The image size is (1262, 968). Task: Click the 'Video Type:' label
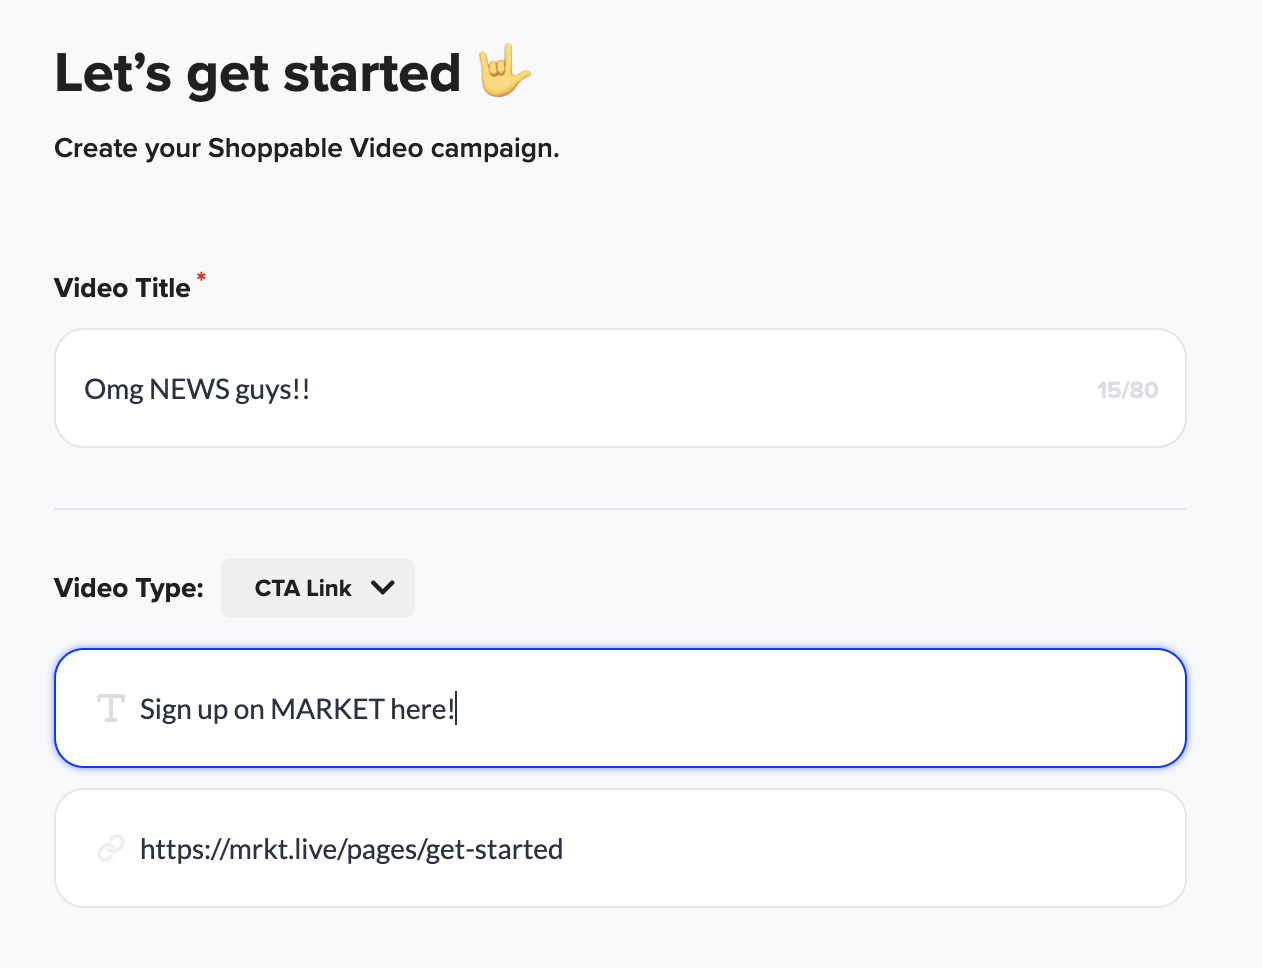click(x=128, y=588)
